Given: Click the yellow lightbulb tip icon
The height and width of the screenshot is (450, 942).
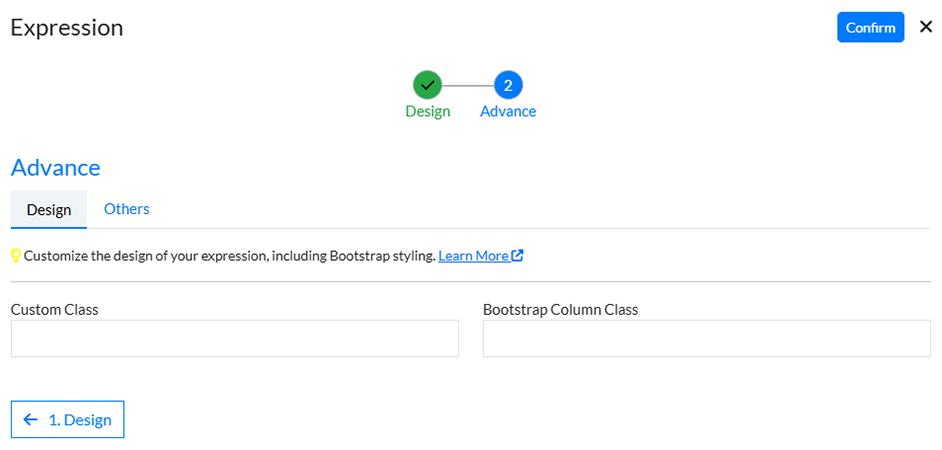Looking at the screenshot, I should click(x=16, y=256).
